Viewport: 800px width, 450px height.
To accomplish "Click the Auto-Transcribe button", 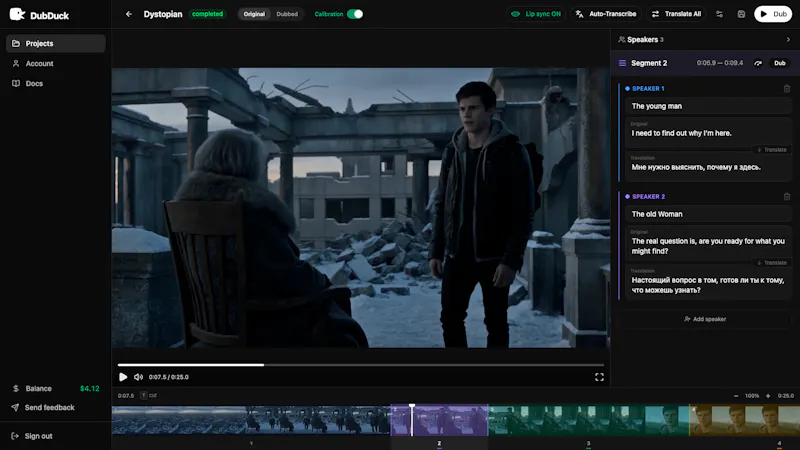I will (606, 14).
